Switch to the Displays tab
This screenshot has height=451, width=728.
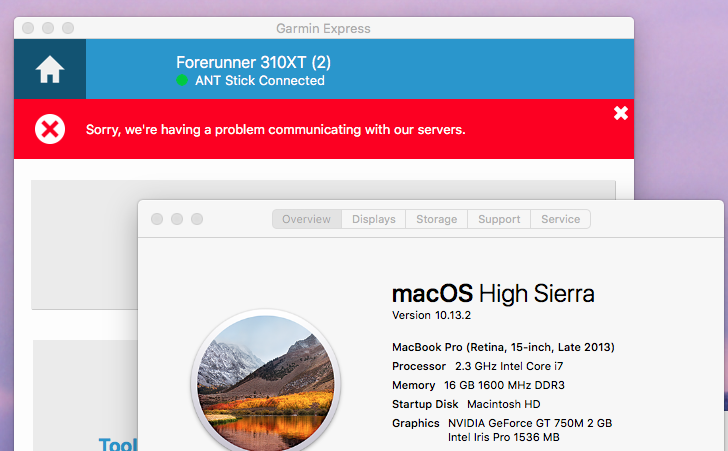point(374,219)
